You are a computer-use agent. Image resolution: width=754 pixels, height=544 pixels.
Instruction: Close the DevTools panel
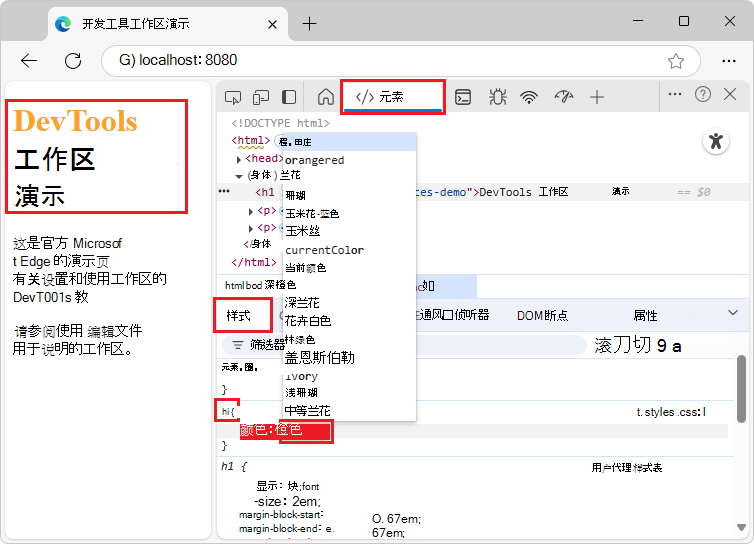tap(730, 94)
